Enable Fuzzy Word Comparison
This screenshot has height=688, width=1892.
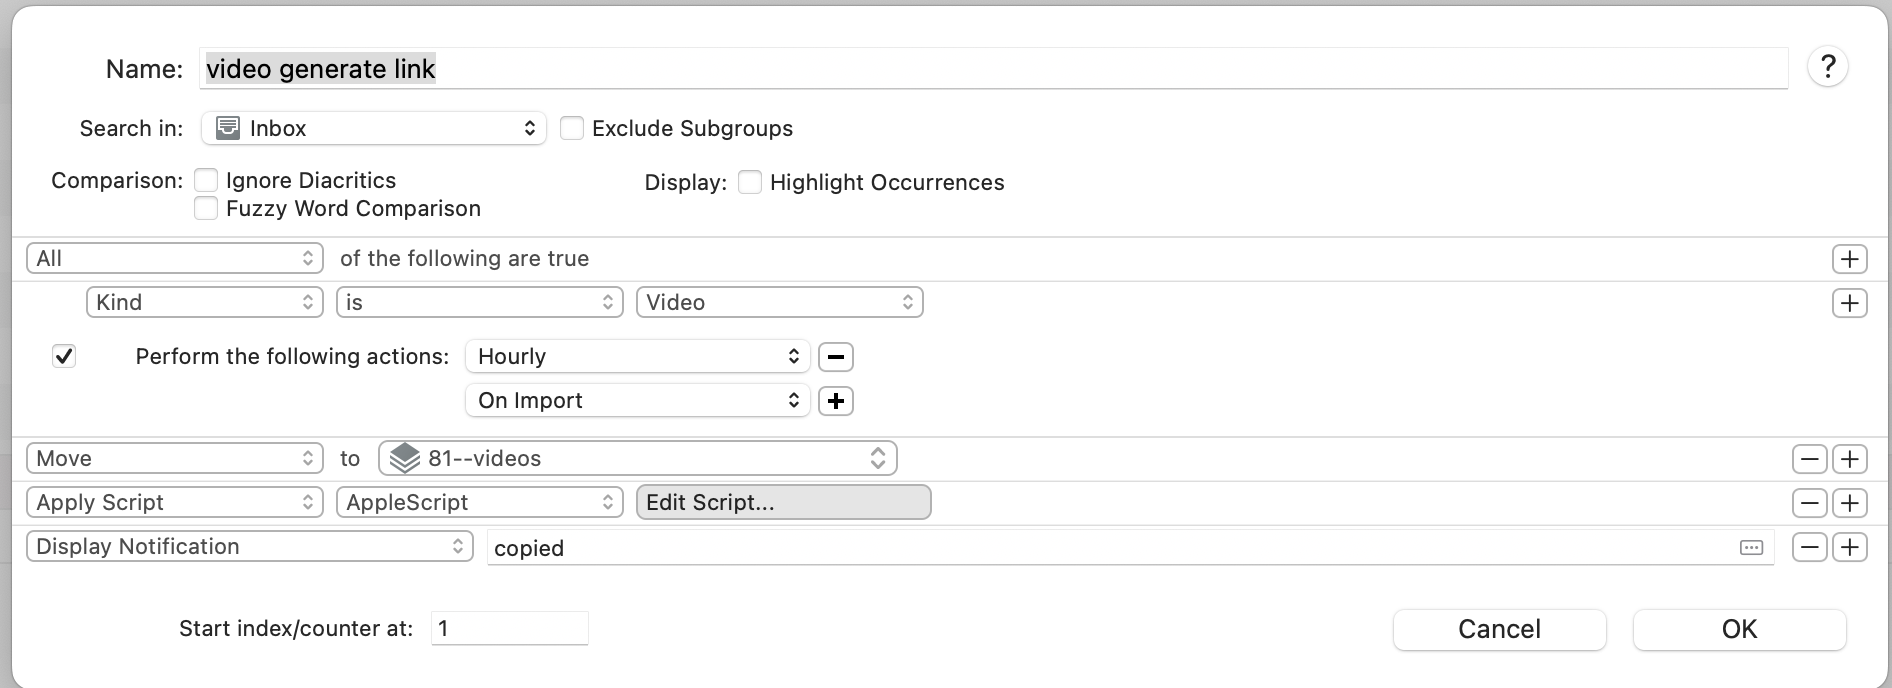(206, 208)
